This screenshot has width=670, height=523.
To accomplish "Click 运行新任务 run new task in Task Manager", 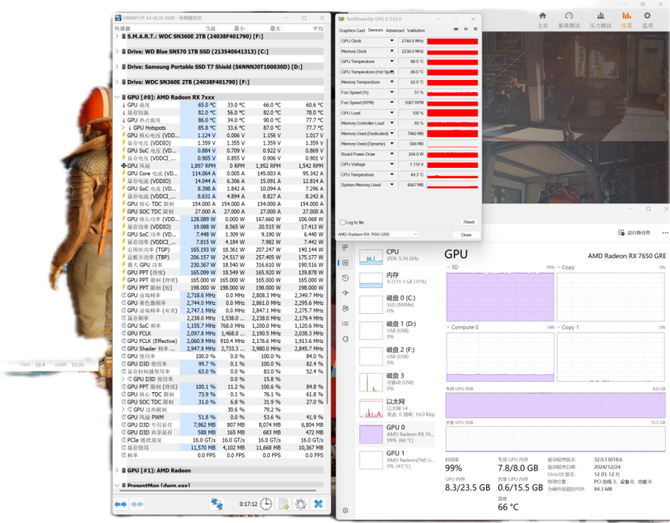I will tap(634, 233).
